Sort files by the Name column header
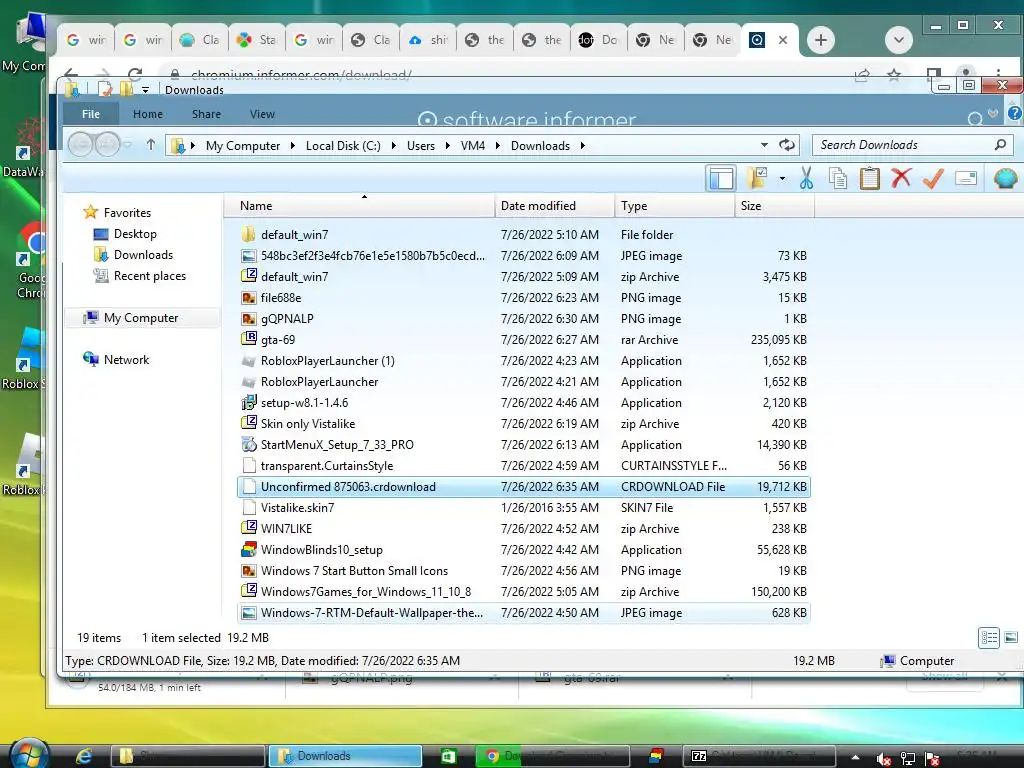Image resolution: width=1024 pixels, height=768 pixels. coord(359,206)
